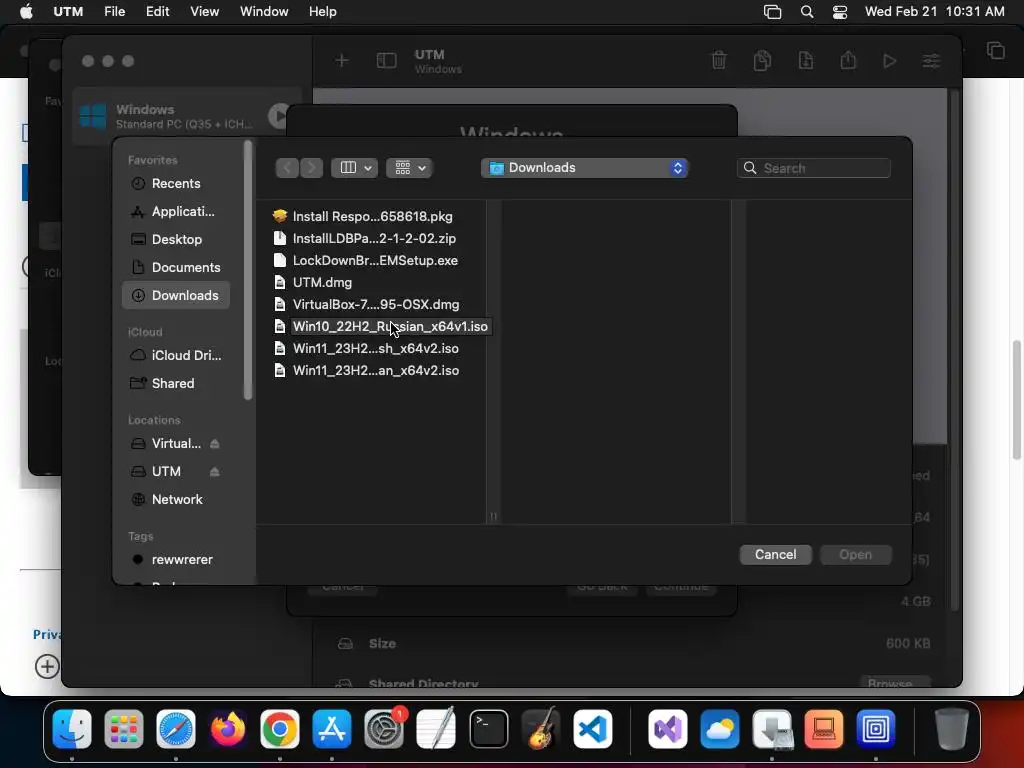The image size is (1024, 768).
Task: Select the UTM.dmg file
Action: pyautogui.click(x=323, y=283)
